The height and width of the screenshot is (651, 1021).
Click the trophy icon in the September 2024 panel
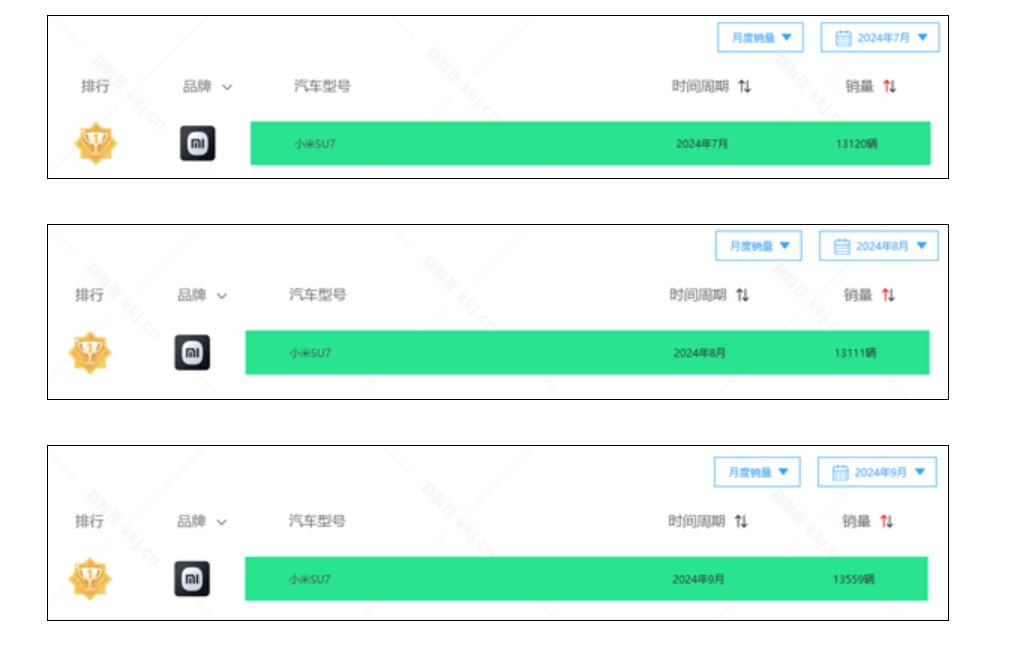click(90, 579)
